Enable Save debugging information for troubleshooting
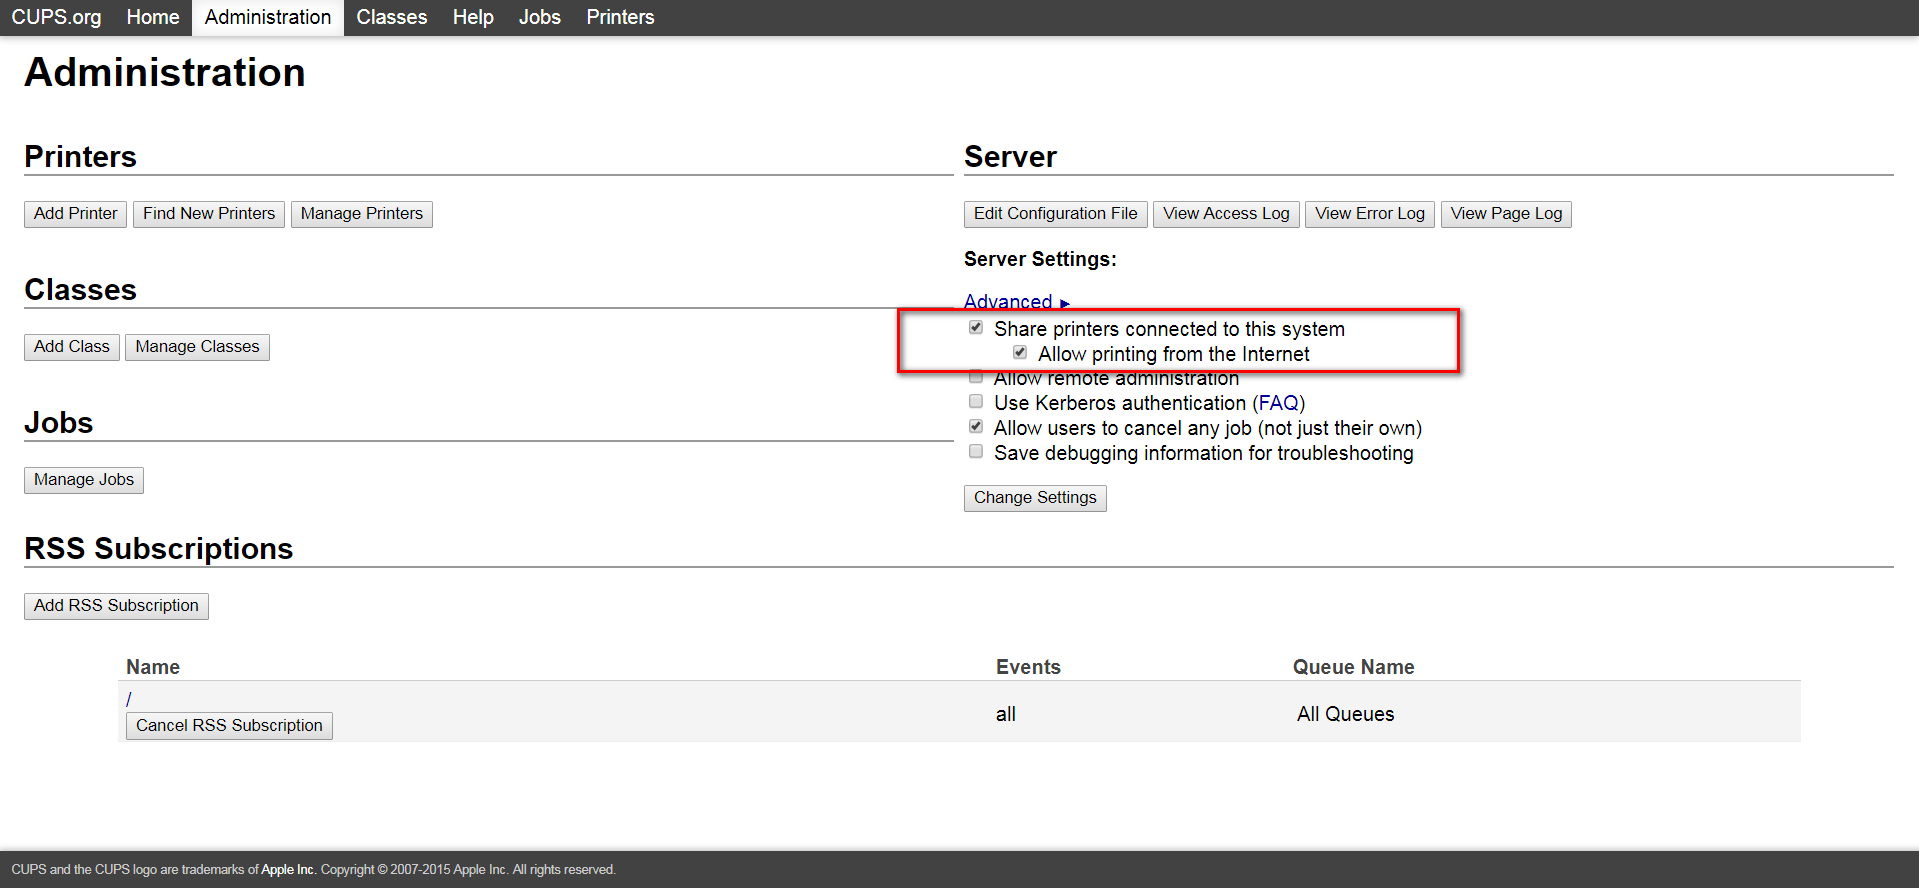 coord(976,452)
